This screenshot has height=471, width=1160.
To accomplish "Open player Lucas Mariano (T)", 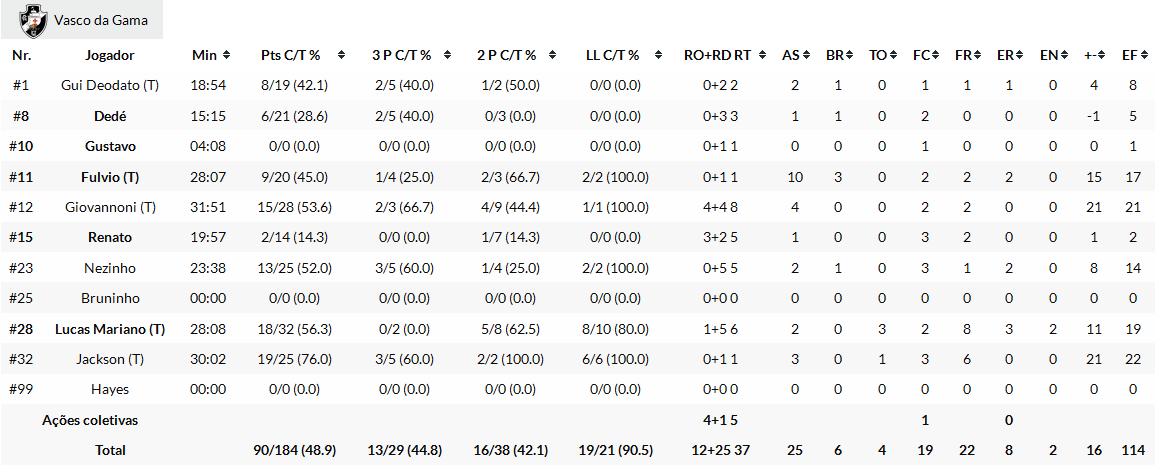I will [110, 328].
